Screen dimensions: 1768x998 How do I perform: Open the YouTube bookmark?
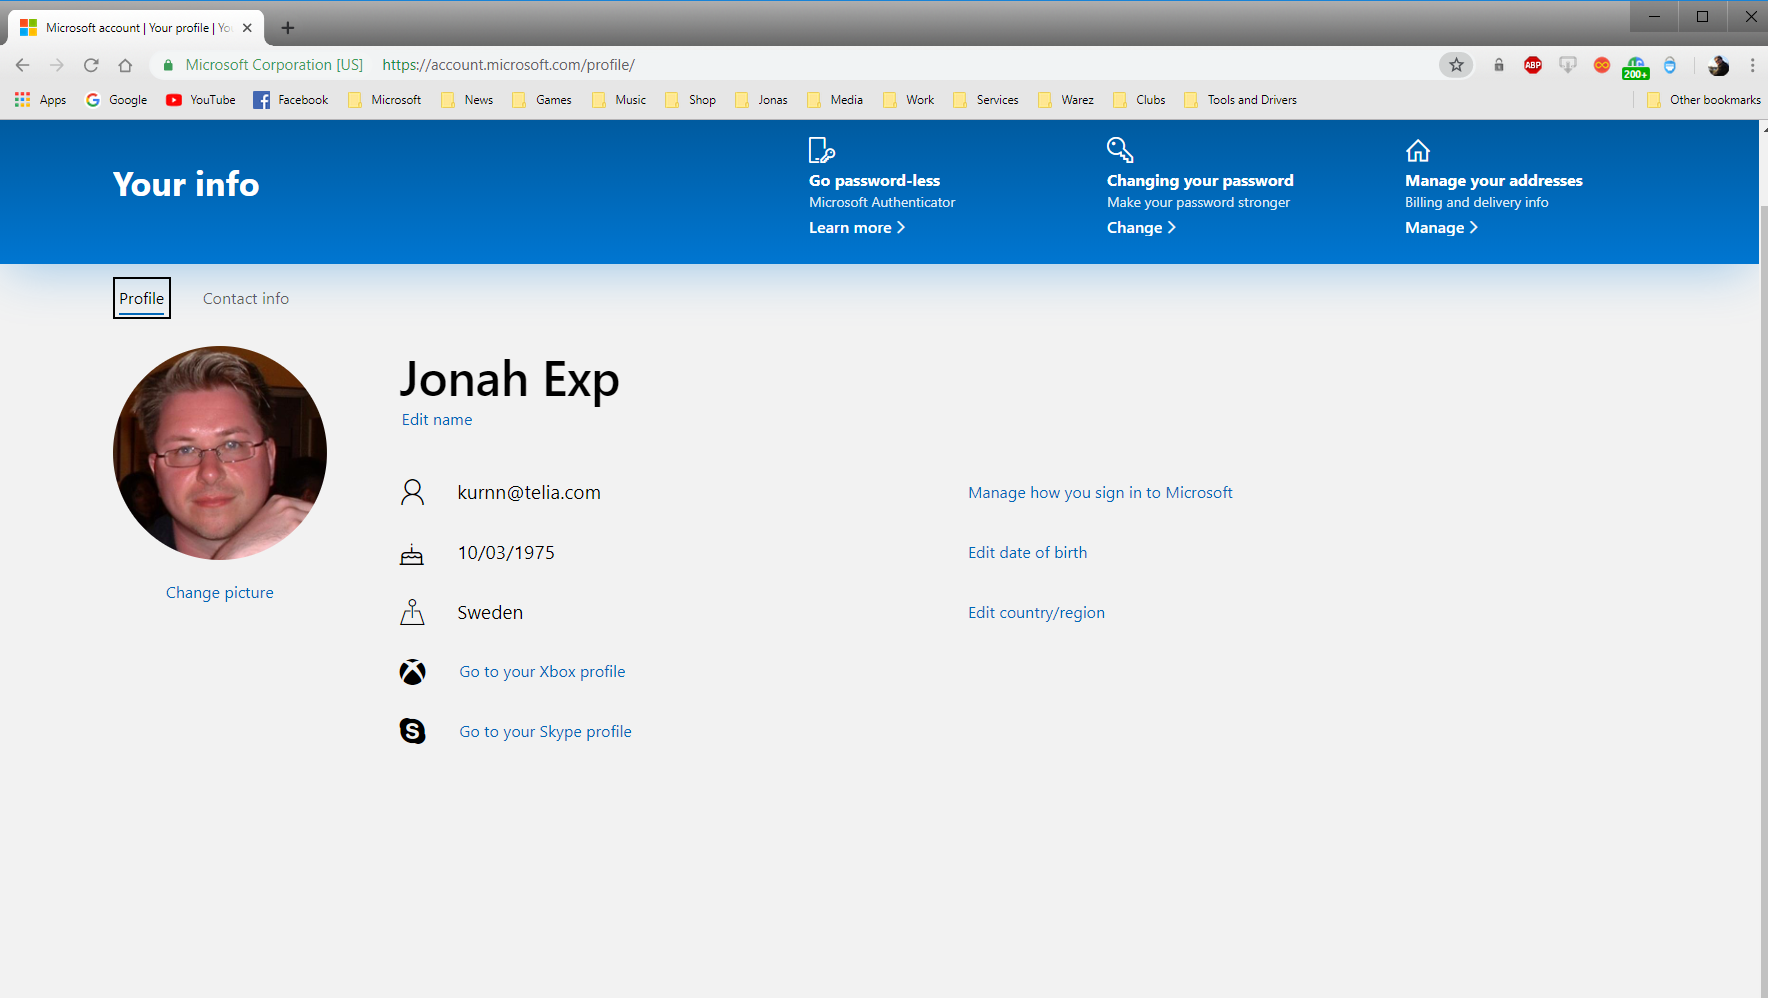201,100
